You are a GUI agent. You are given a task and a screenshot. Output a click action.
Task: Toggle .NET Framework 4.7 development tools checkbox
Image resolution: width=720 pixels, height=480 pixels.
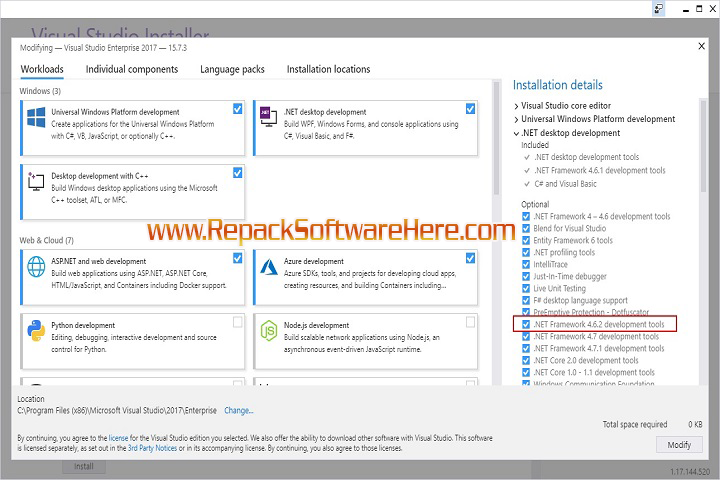(x=526, y=336)
